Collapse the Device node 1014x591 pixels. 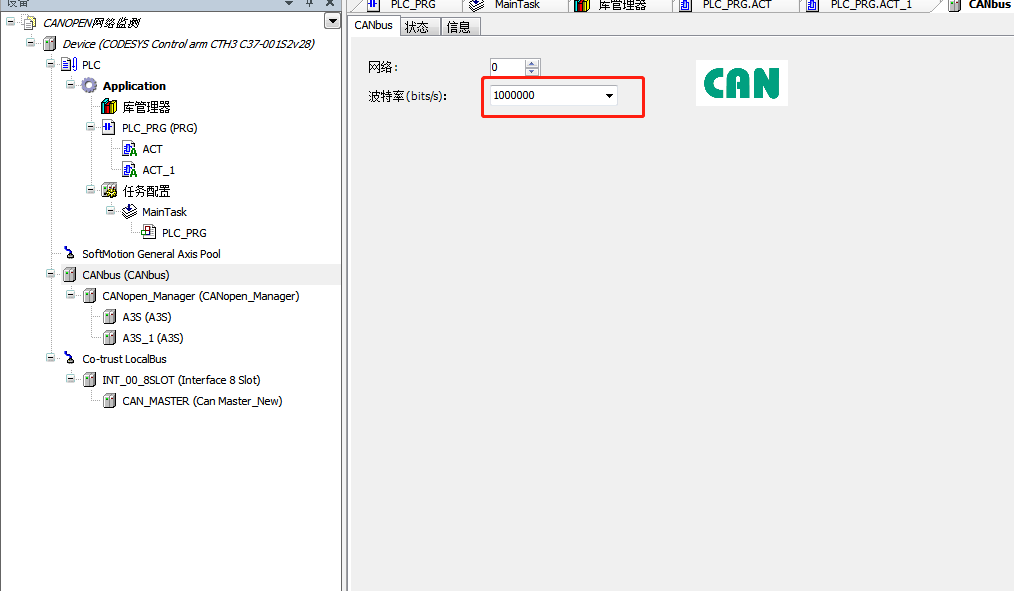30,43
